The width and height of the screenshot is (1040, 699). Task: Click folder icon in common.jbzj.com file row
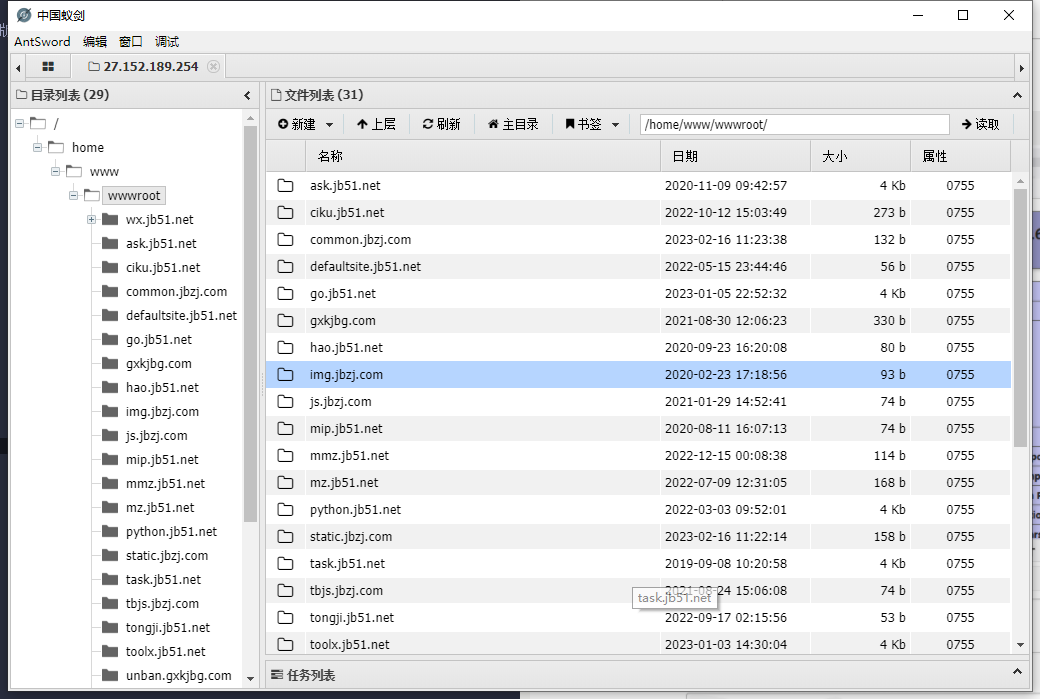(285, 239)
